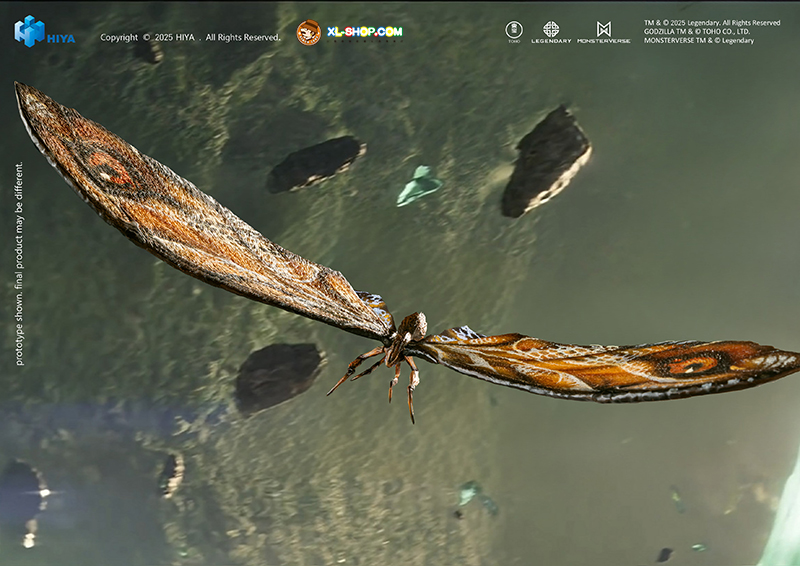
Task: Click the Copyright 2025 HIYA notice
Action: pyautogui.click(x=190, y=38)
